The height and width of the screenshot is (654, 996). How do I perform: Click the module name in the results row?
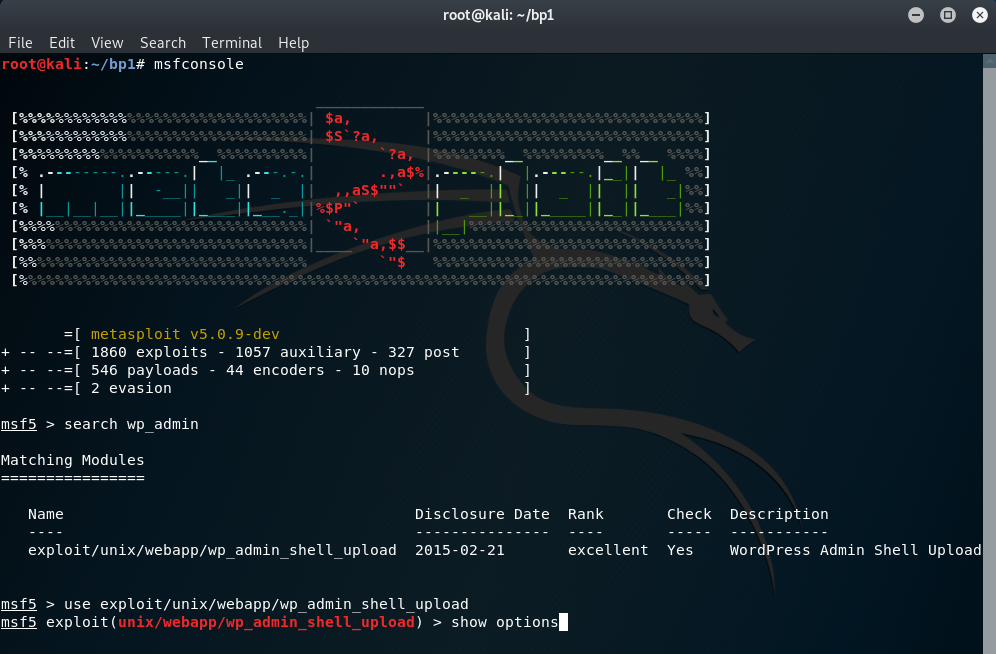pos(212,550)
